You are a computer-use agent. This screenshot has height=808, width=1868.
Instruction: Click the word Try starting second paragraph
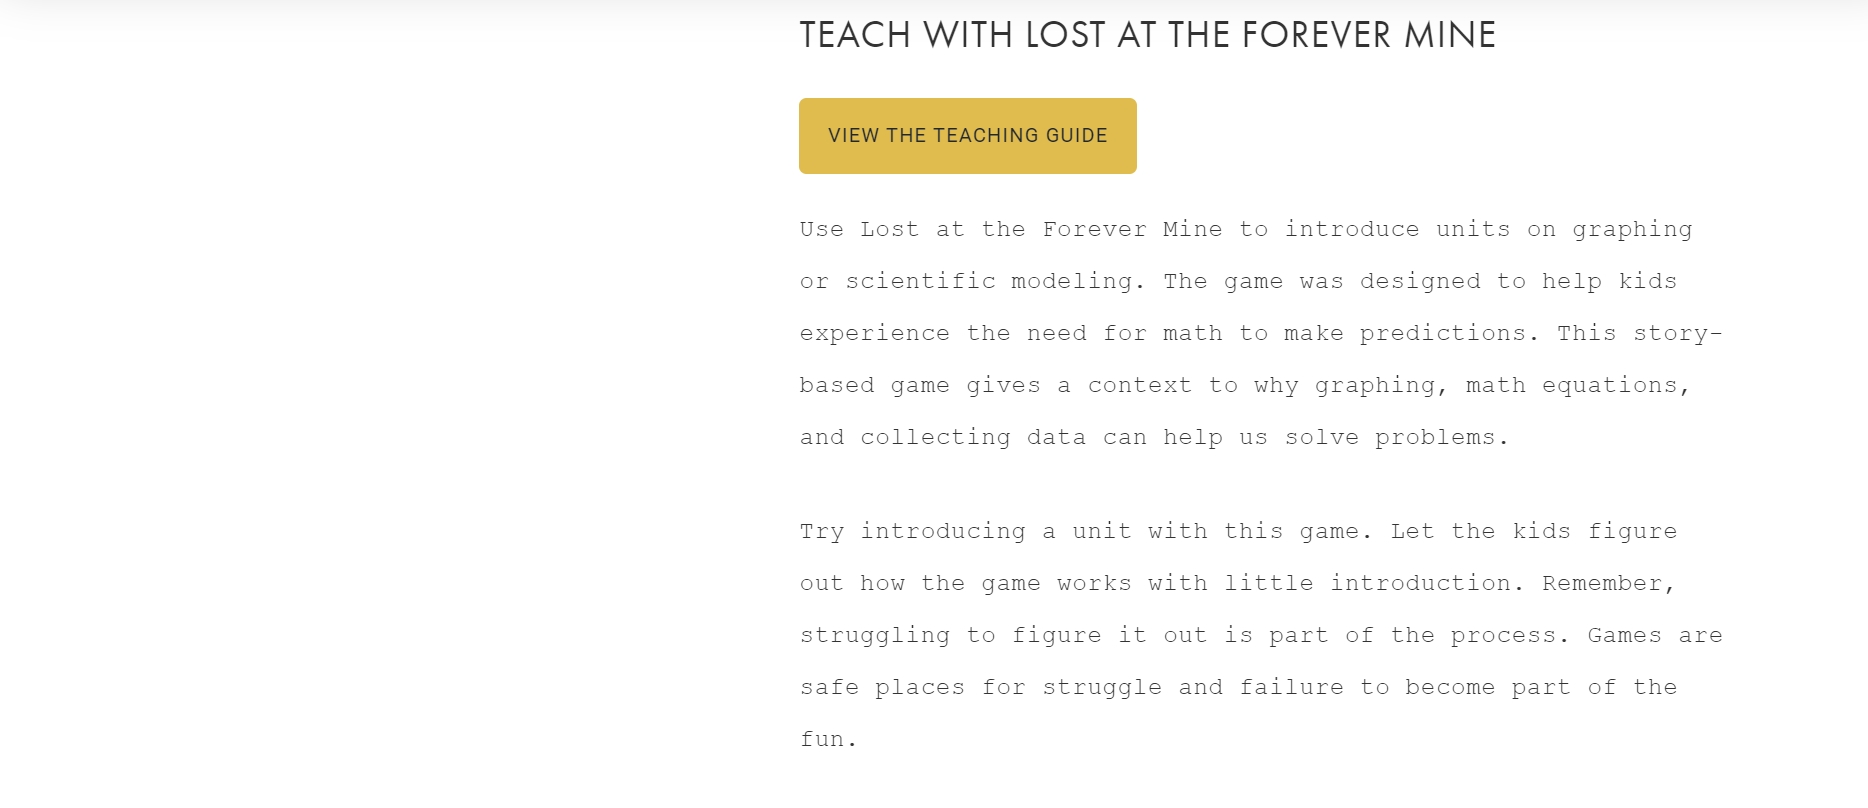click(x=822, y=532)
